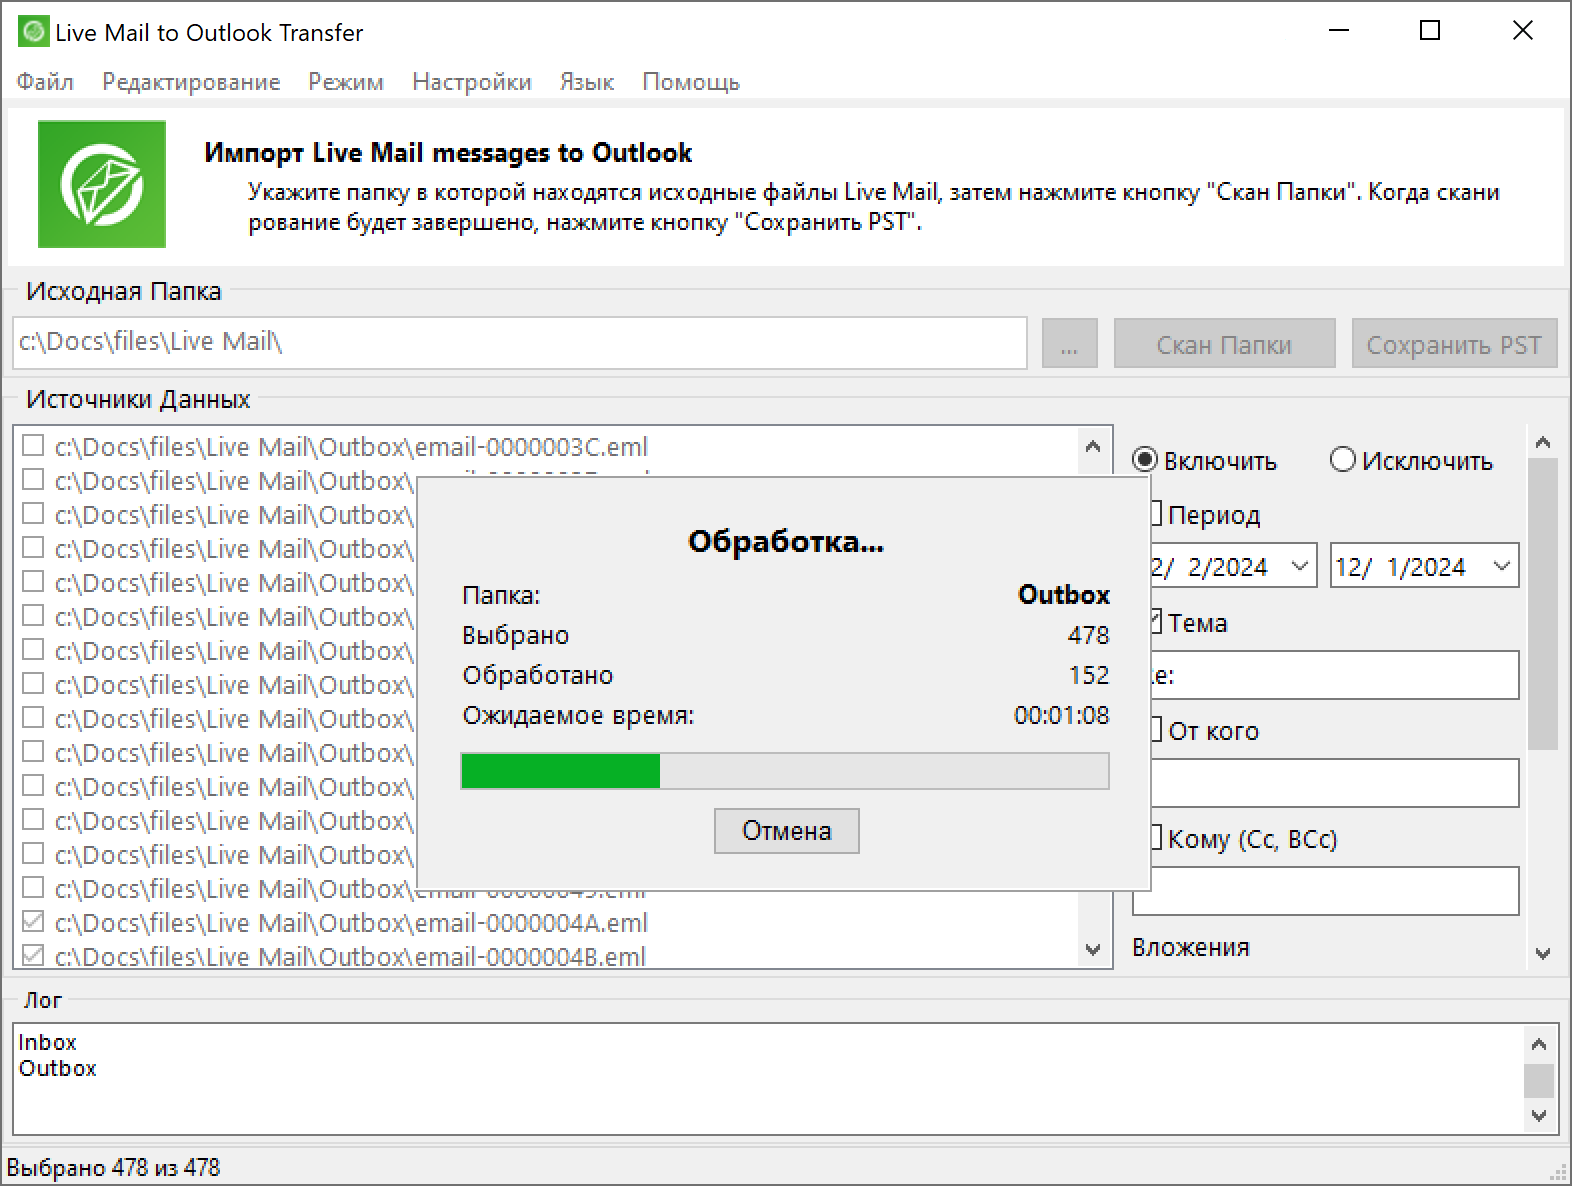Click the Outbox folder name in dialog

click(1064, 594)
